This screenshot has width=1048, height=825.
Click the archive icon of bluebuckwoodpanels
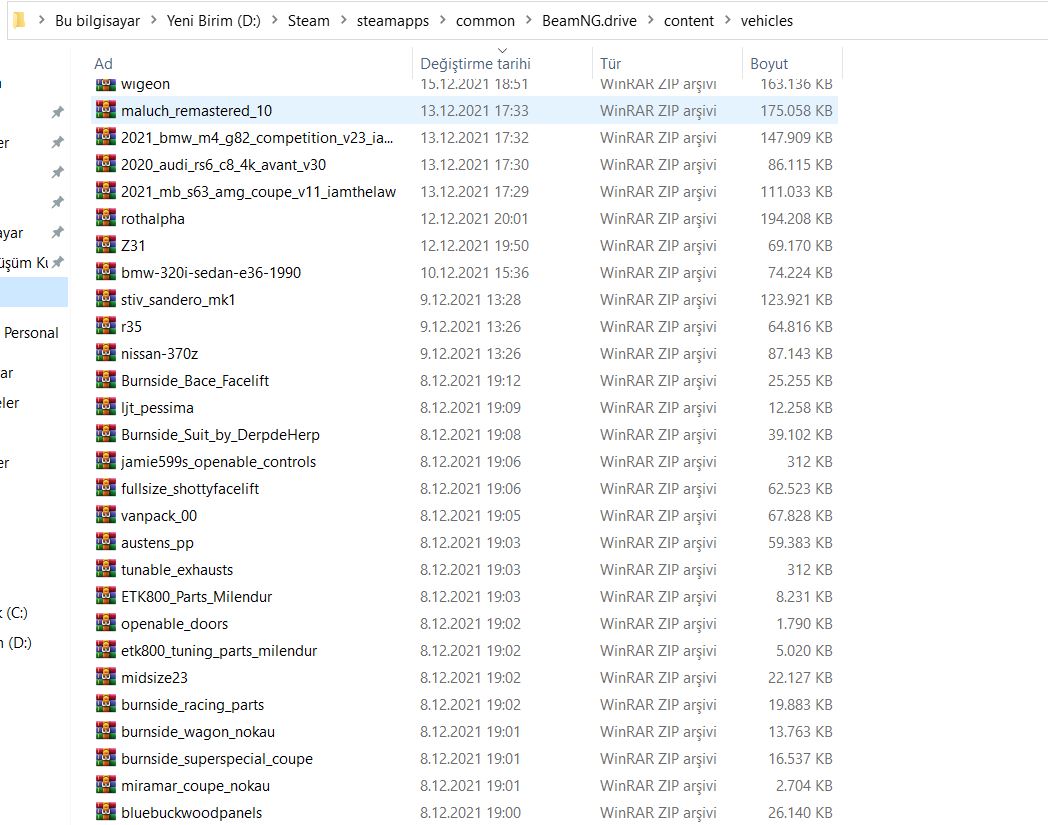click(106, 812)
